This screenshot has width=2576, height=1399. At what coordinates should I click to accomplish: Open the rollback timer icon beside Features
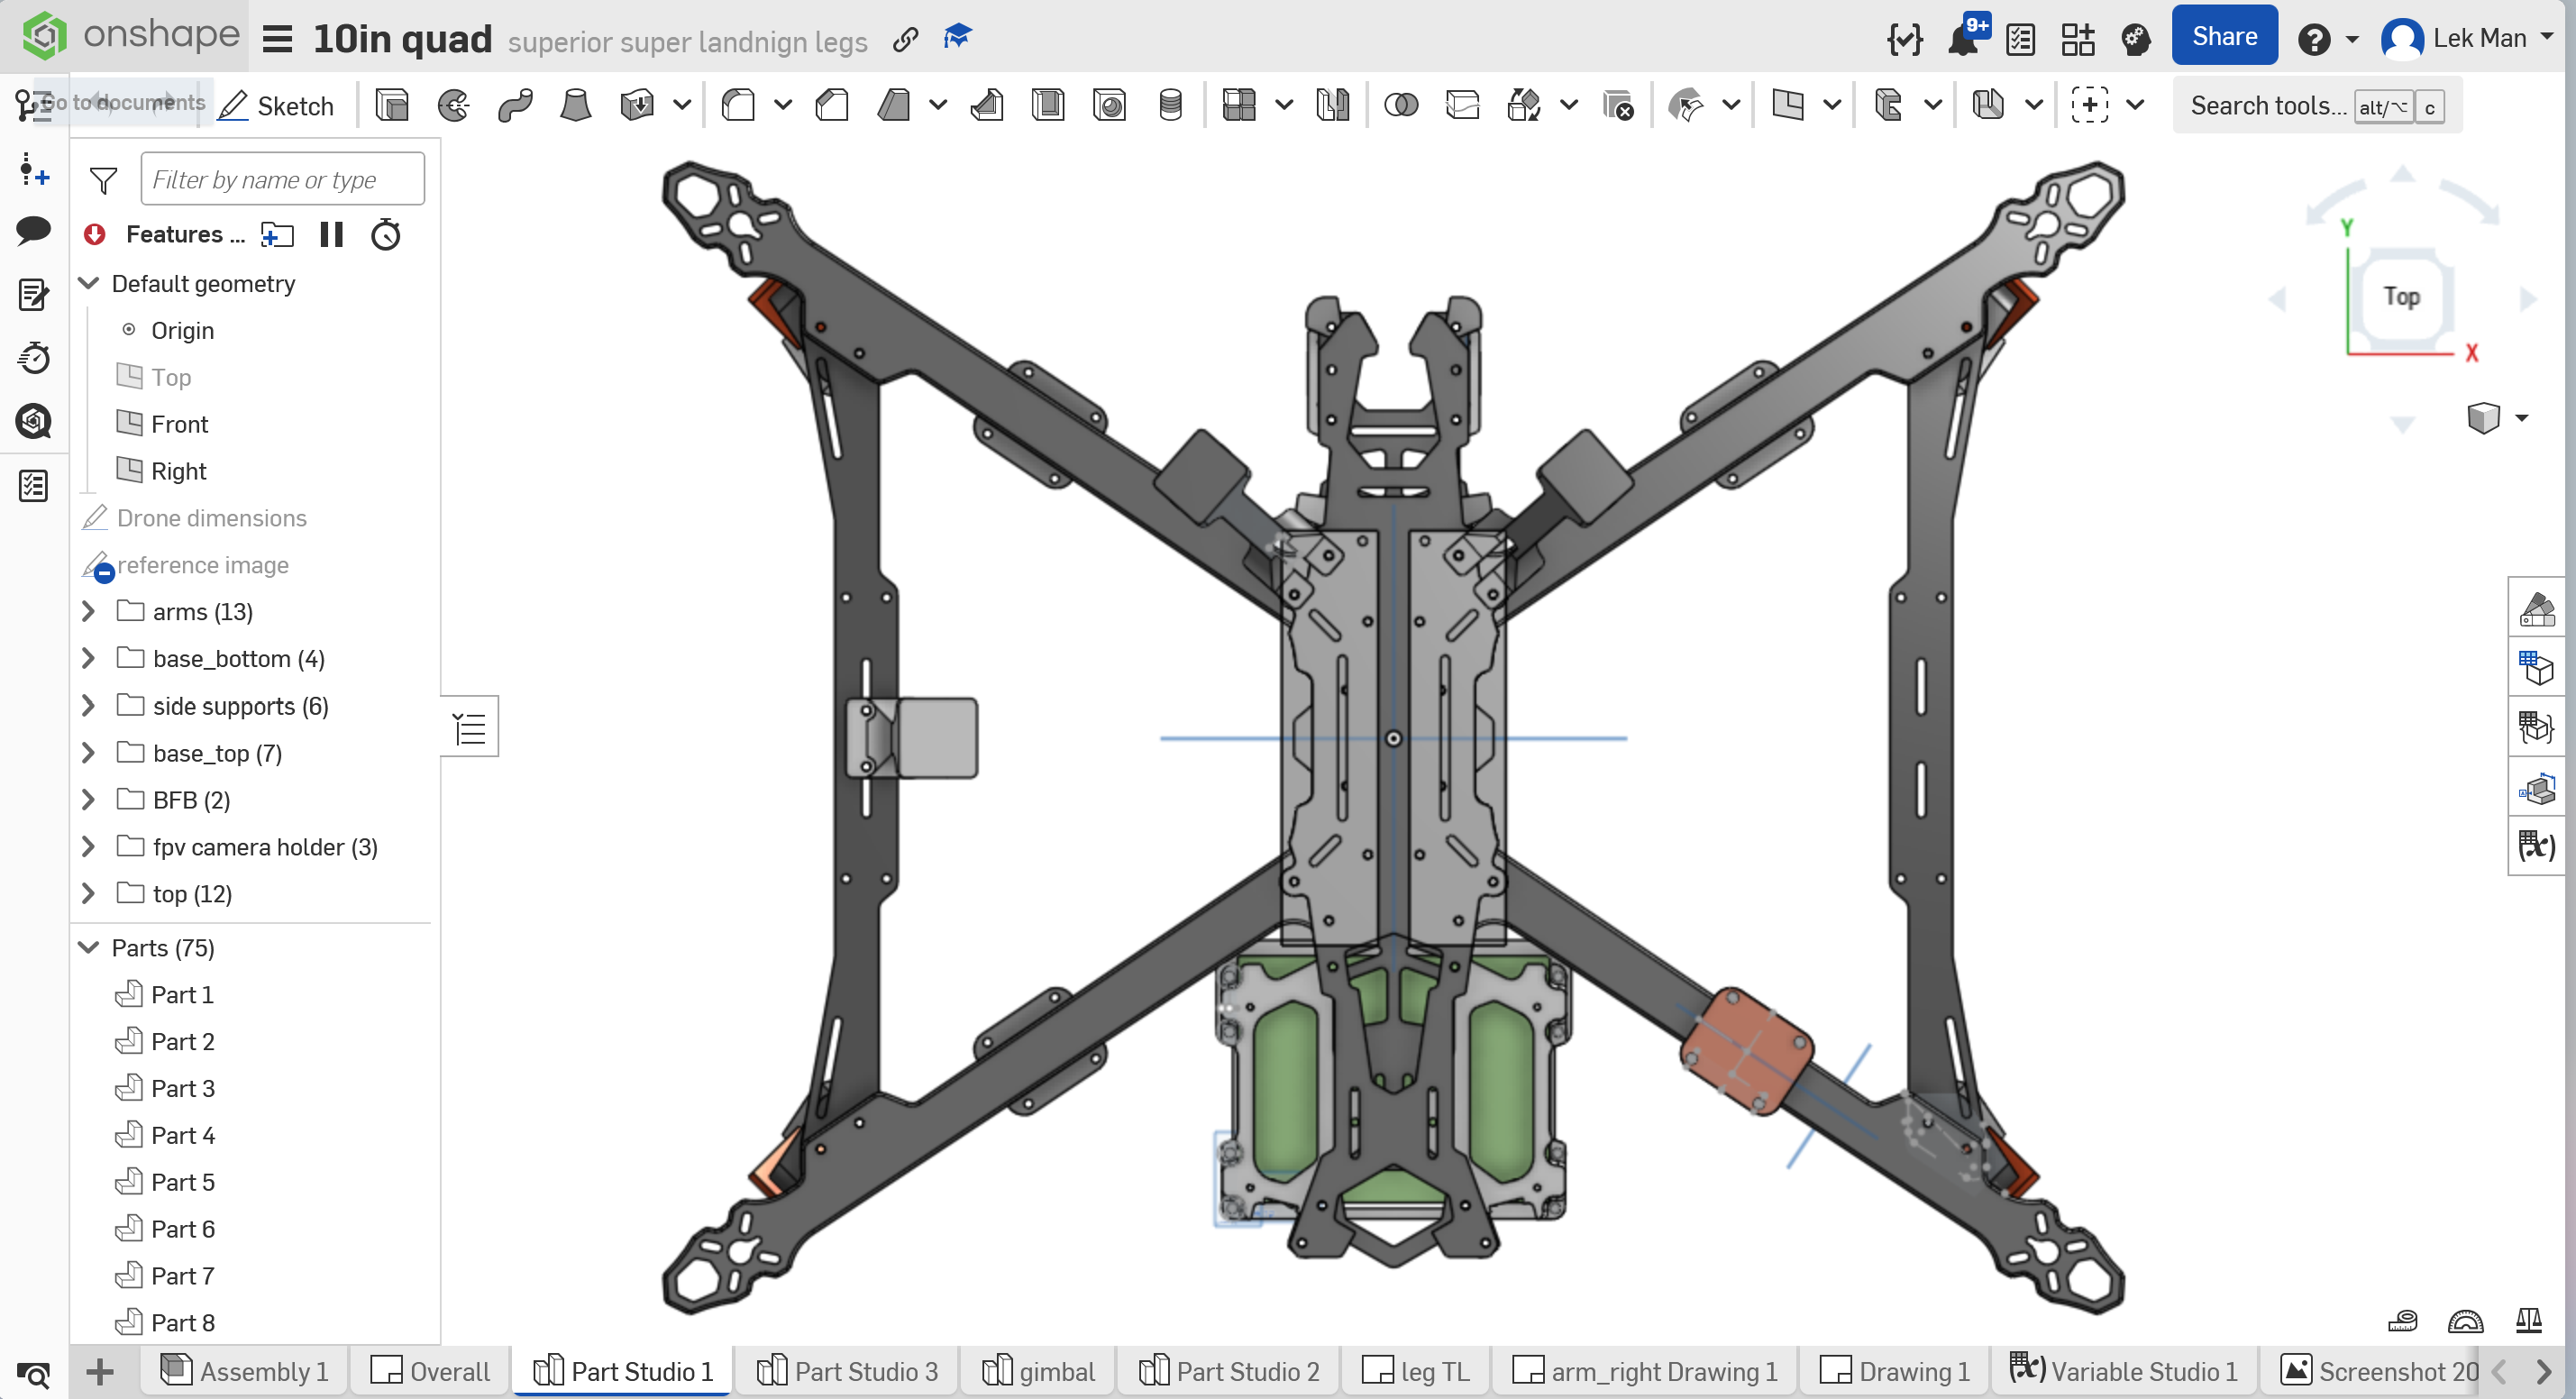[386, 235]
